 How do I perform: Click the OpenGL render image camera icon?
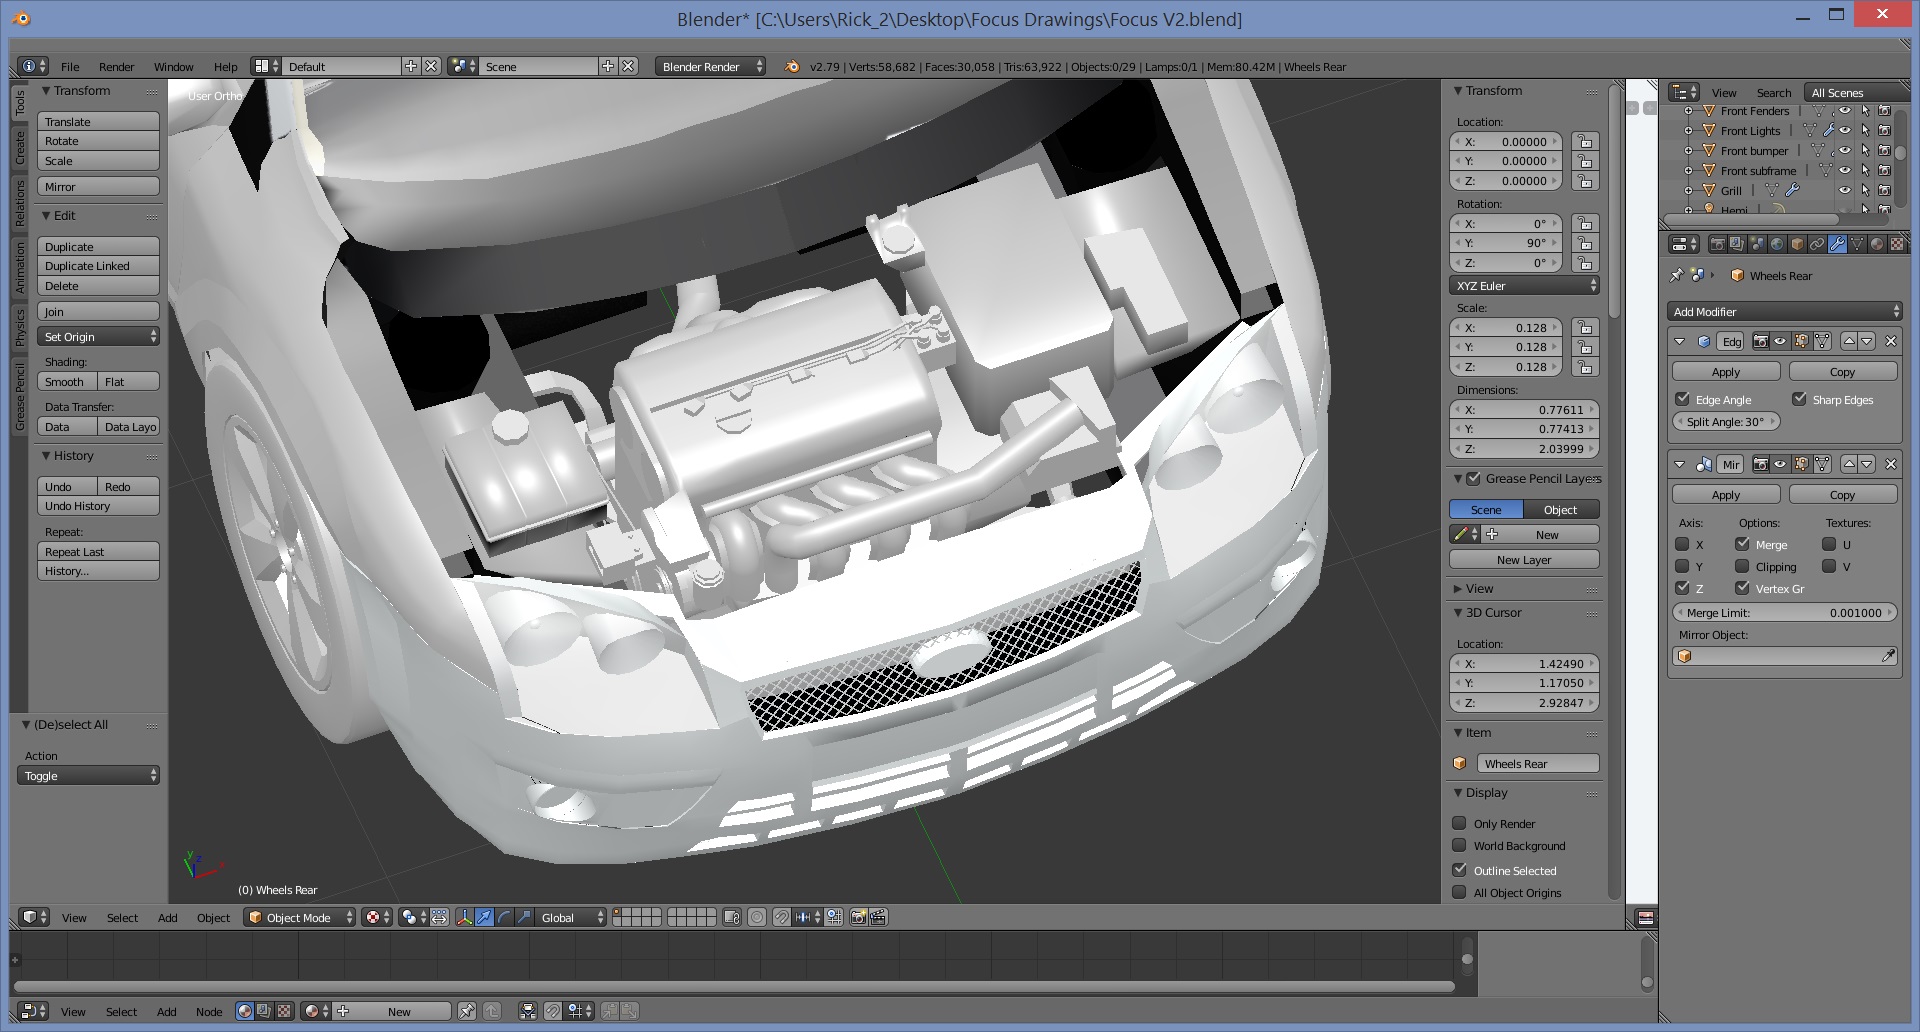coord(858,917)
